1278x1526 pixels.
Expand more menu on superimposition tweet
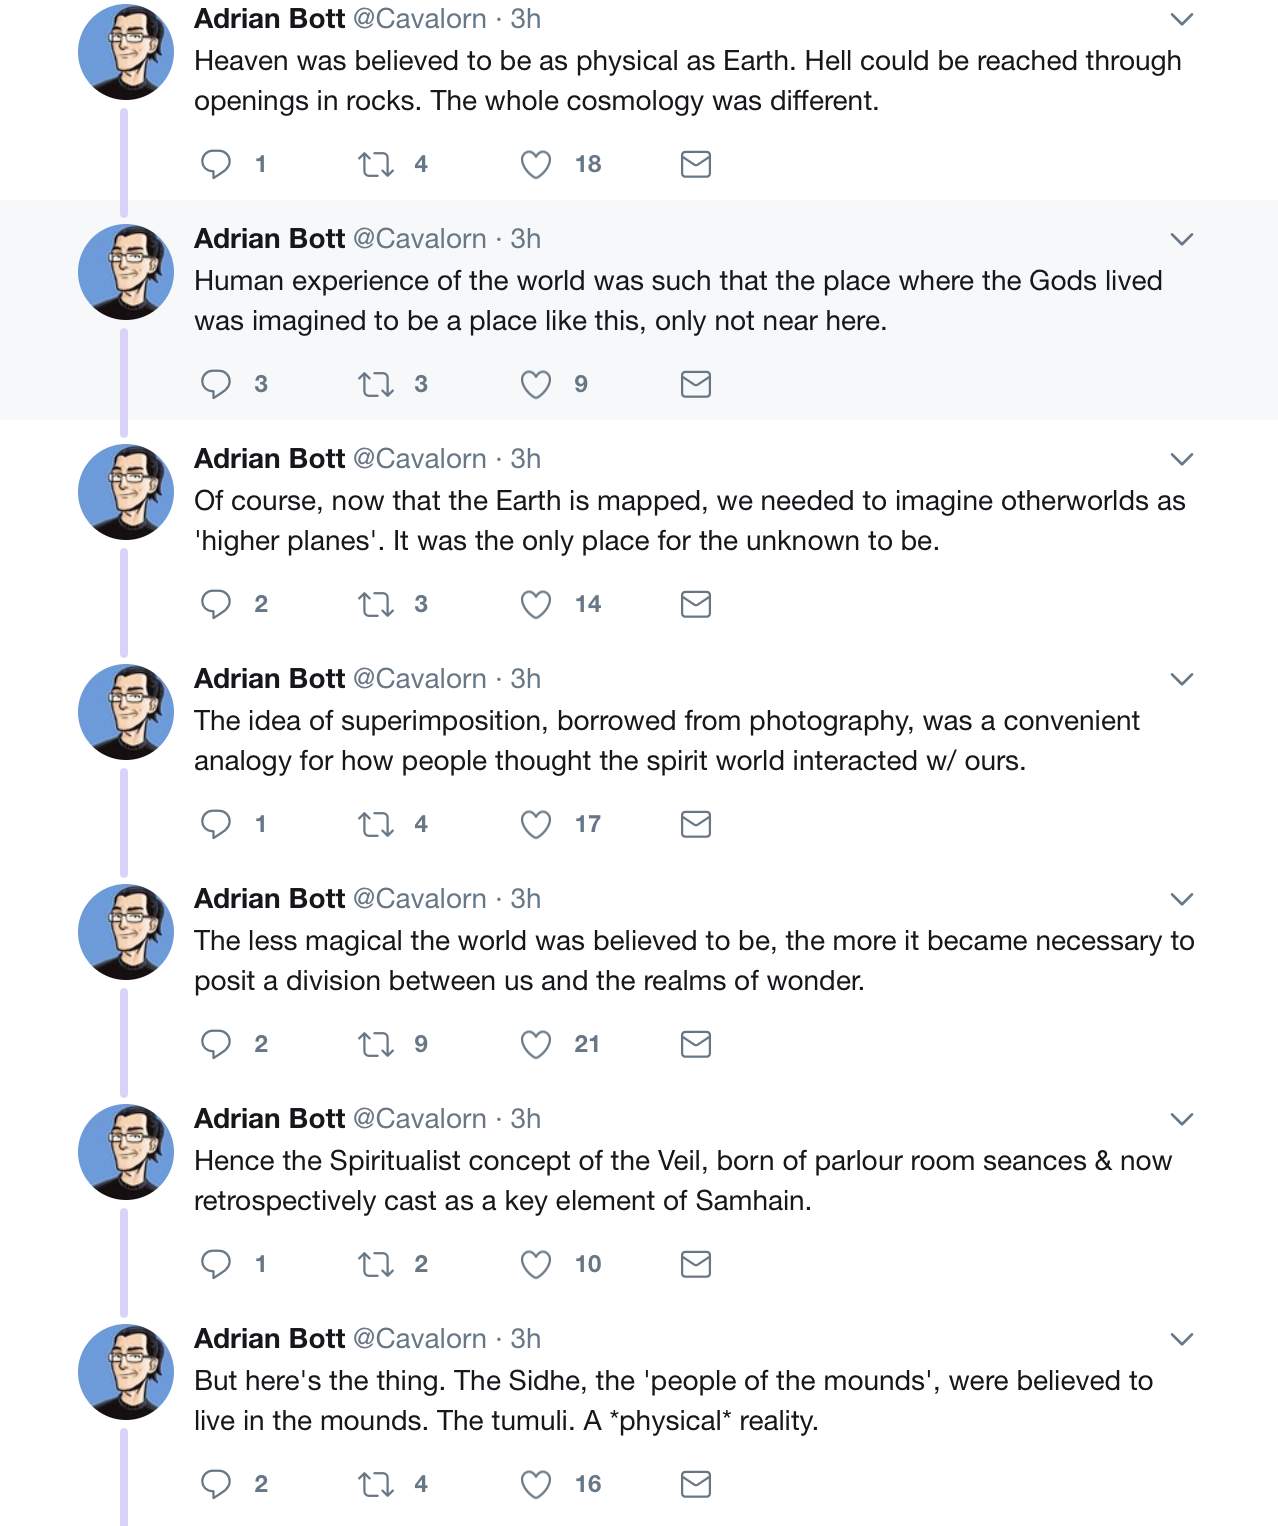pyautogui.click(x=1182, y=679)
